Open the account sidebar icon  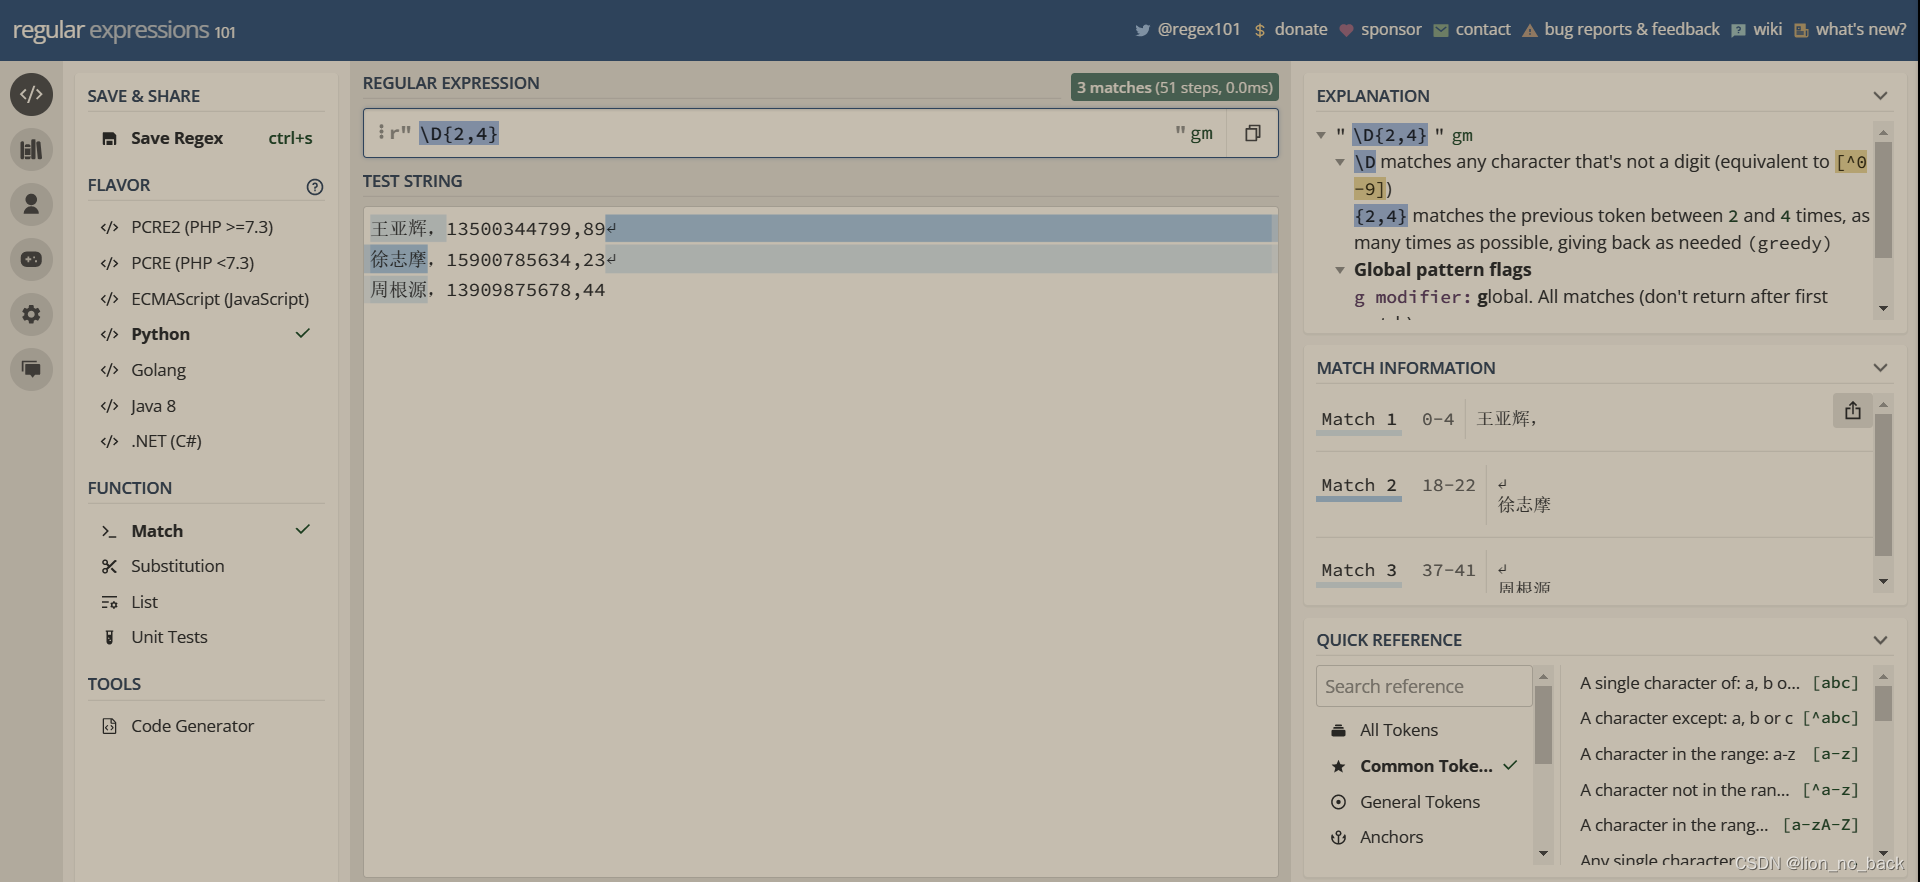pyautogui.click(x=31, y=205)
